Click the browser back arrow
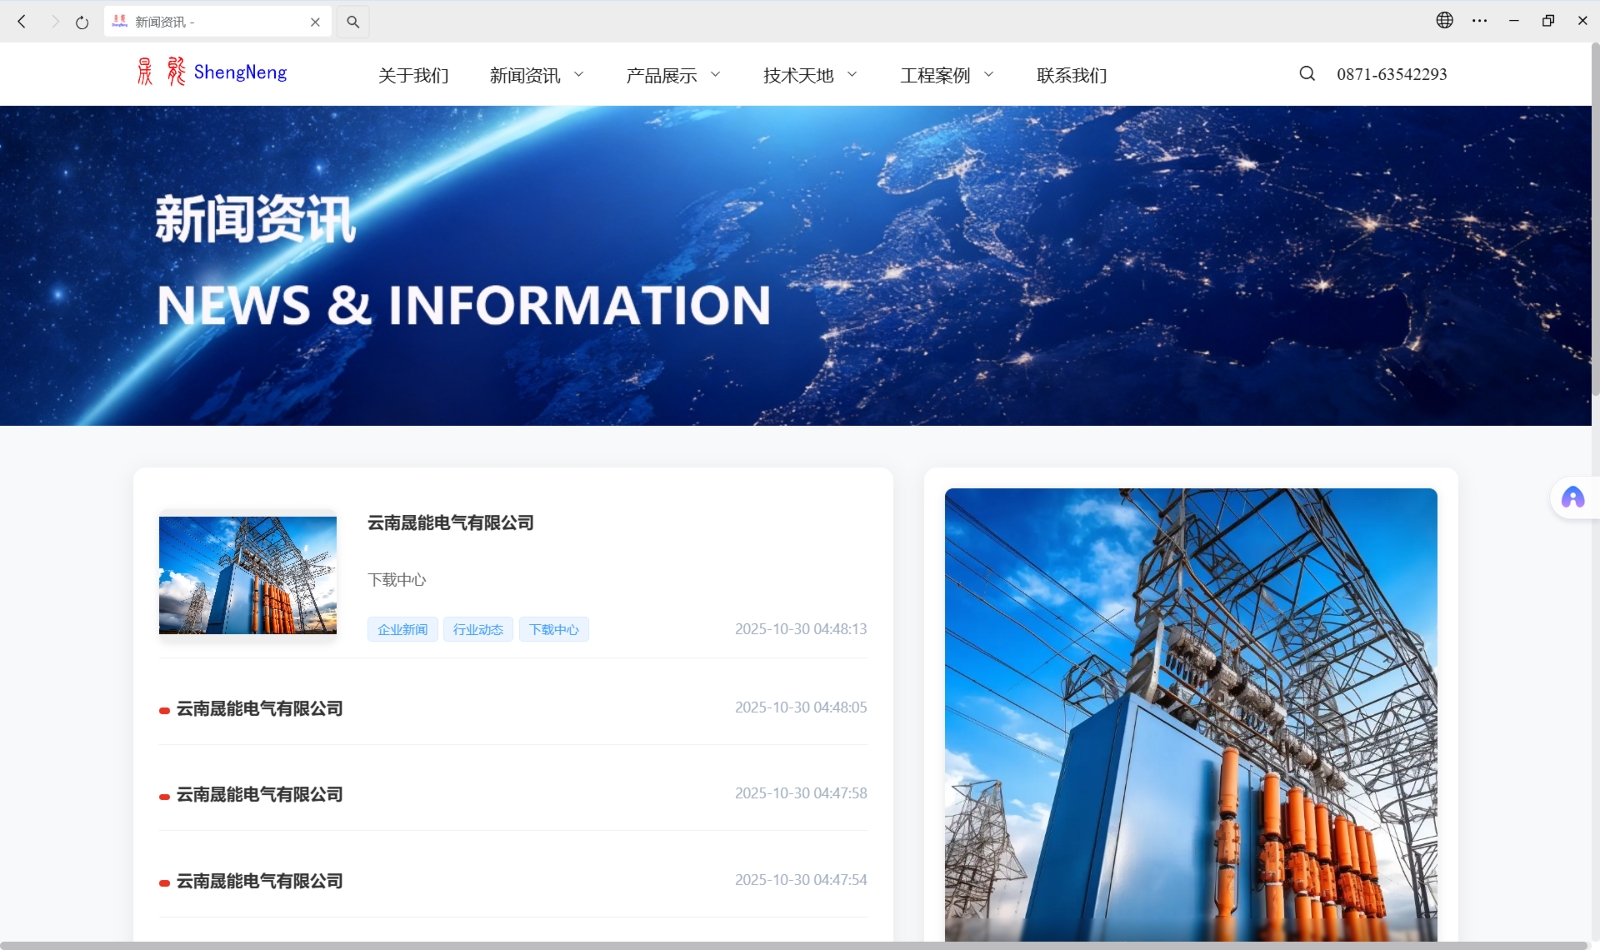This screenshot has width=1600, height=950. 21,21
